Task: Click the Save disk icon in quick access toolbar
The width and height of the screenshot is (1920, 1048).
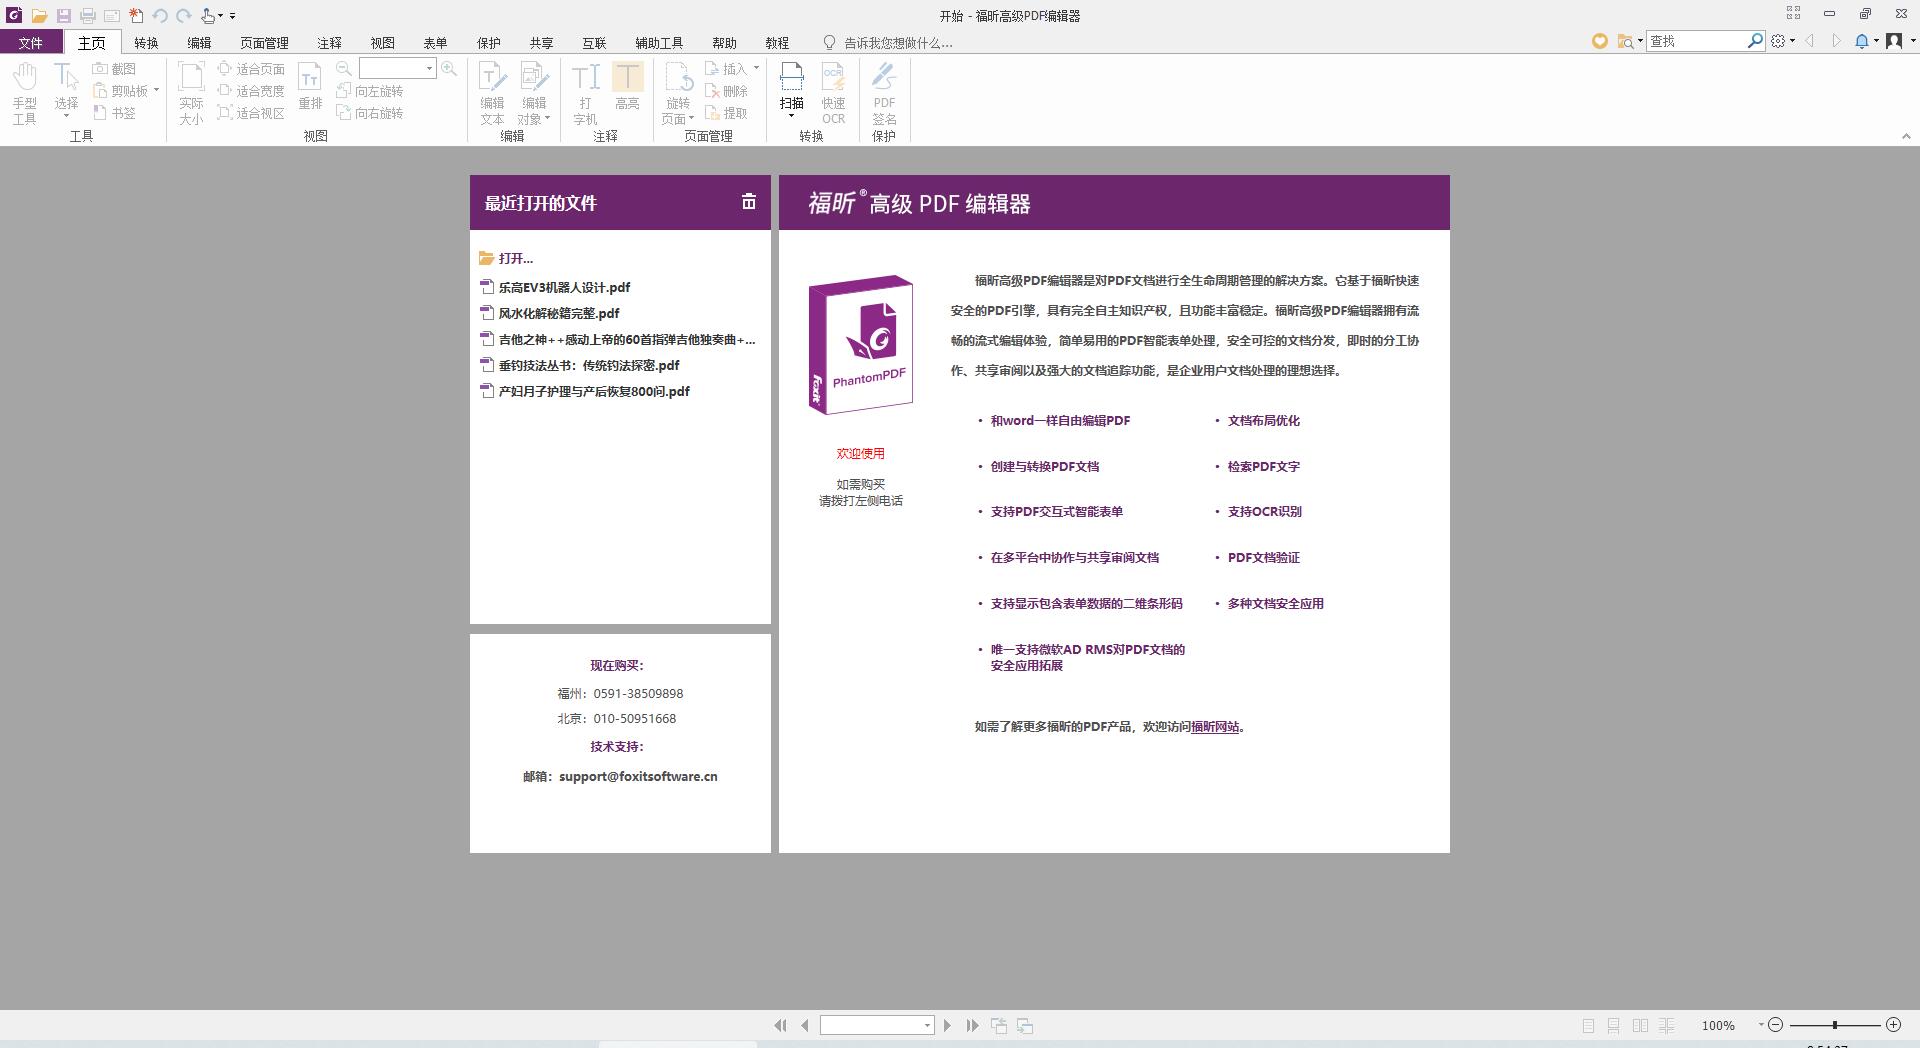Action: 63,16
